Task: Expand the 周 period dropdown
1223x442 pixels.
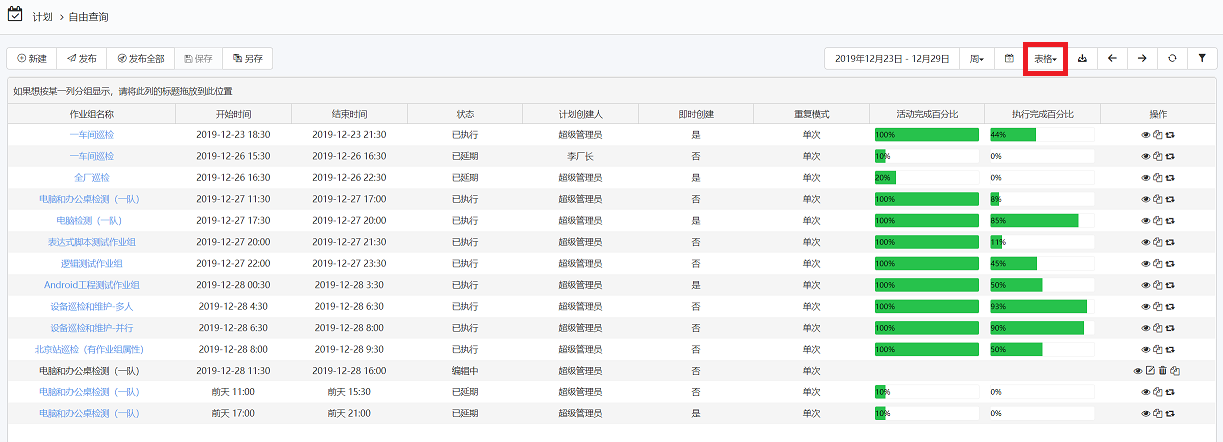Action: pos(976,59)
